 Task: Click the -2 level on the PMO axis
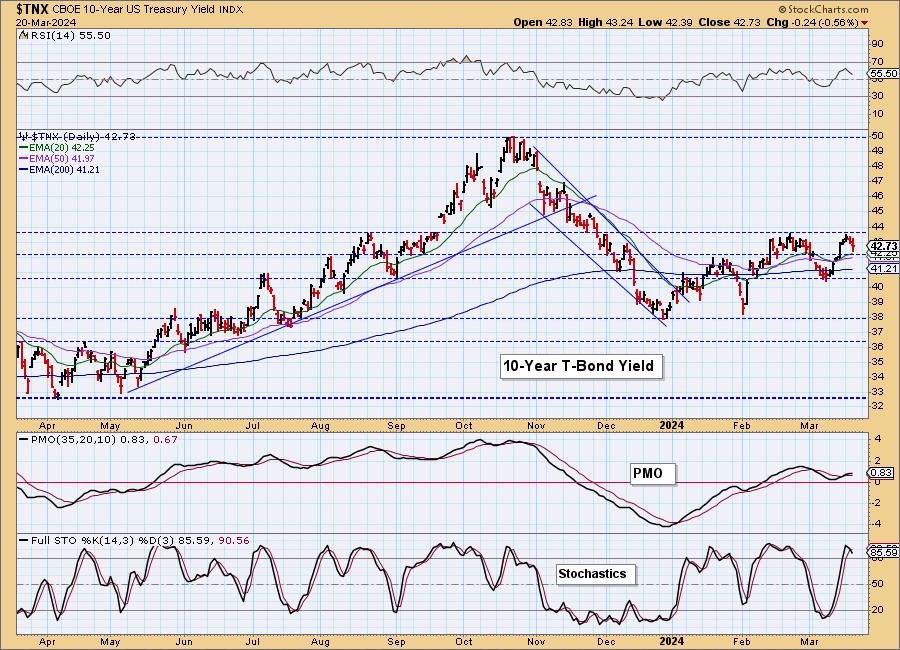pyautogui.click(x=877, y=502)
